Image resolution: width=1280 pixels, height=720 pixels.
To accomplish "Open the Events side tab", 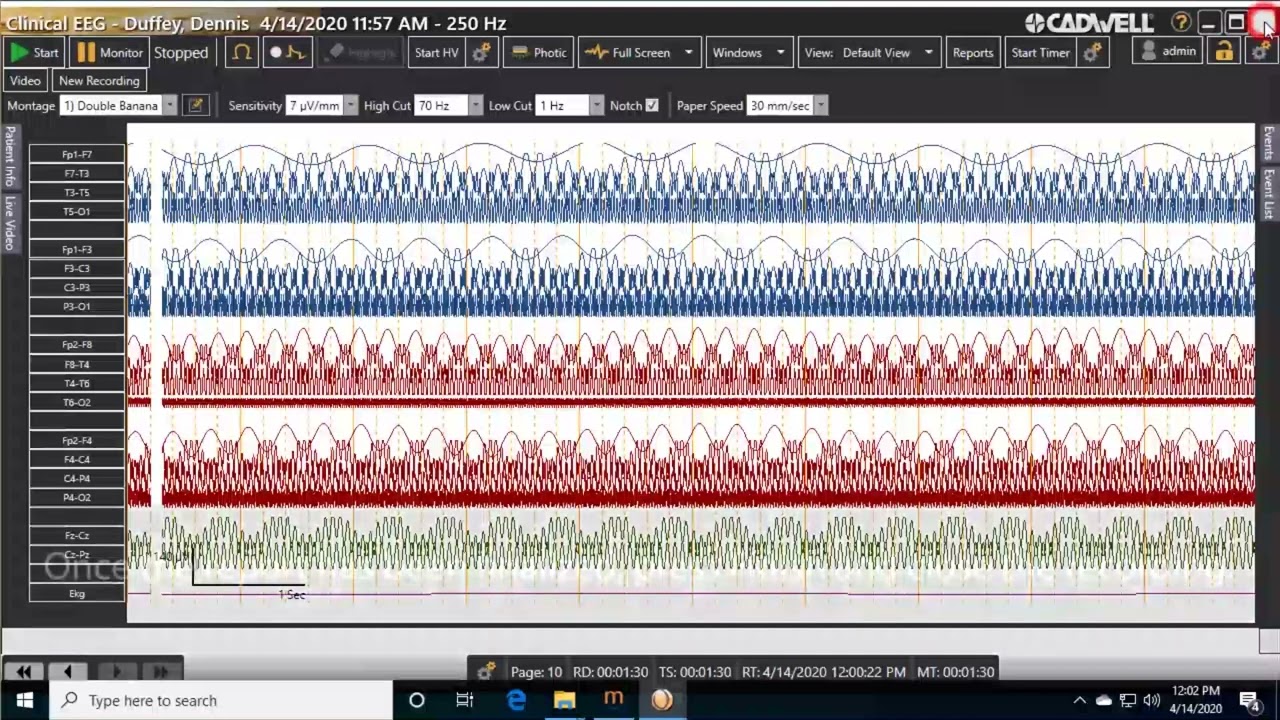I will point(1269,144).
